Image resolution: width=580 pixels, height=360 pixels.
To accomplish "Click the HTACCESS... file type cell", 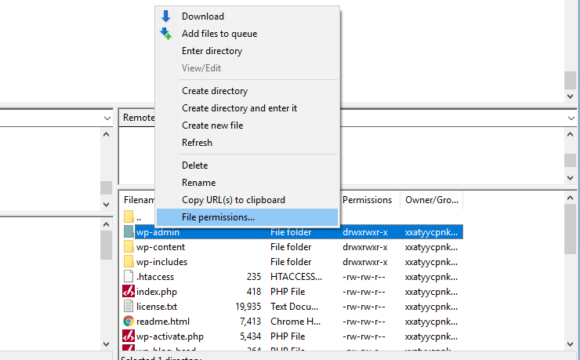I will 296,276.
